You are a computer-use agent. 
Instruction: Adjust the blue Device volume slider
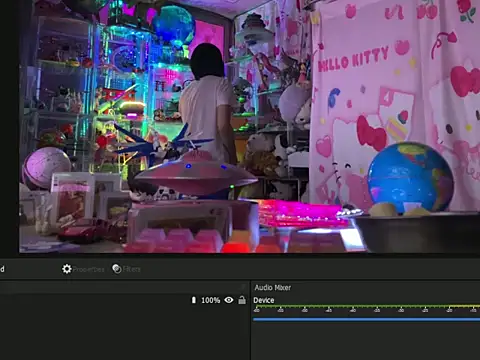coord(366,319)
